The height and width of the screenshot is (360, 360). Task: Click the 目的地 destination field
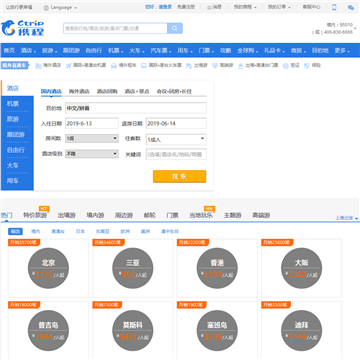[x=136, y=108]
